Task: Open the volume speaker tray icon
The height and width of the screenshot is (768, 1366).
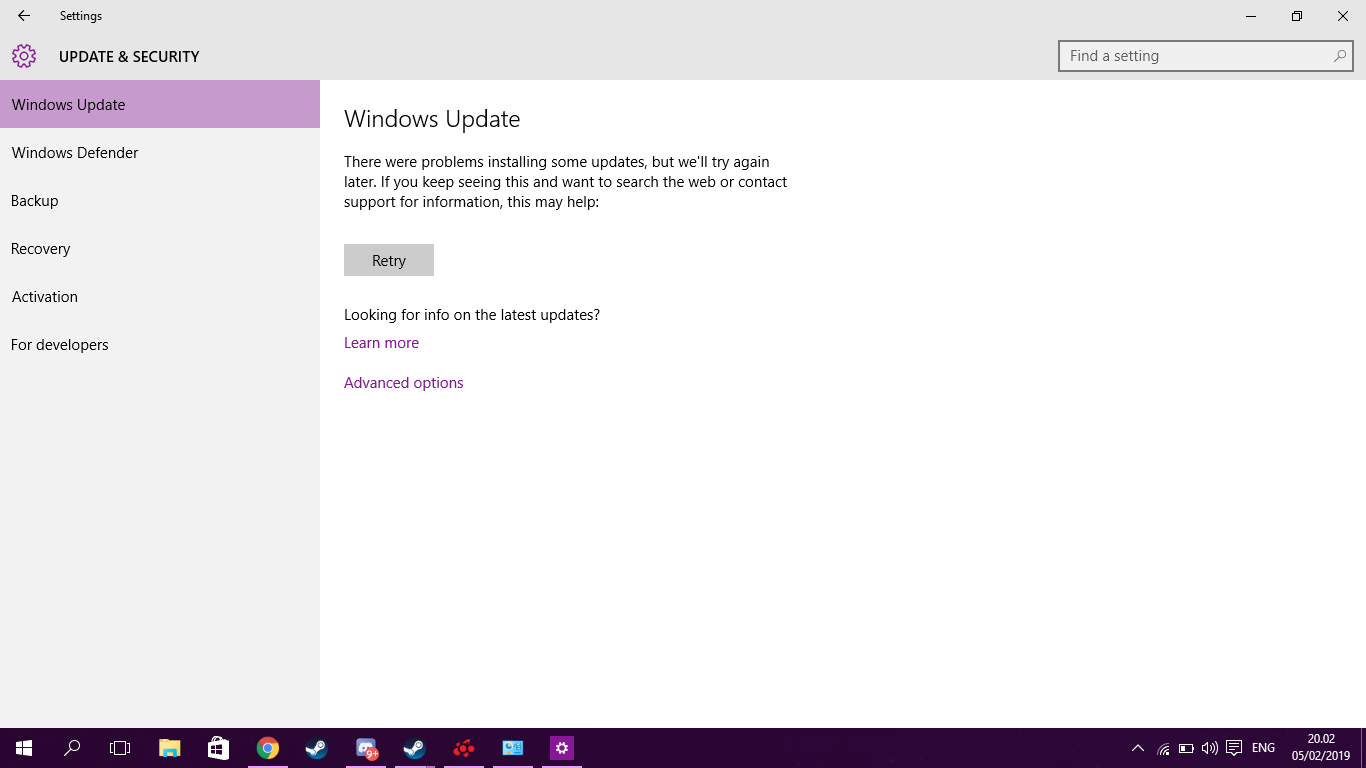Action: point(1210,748)
